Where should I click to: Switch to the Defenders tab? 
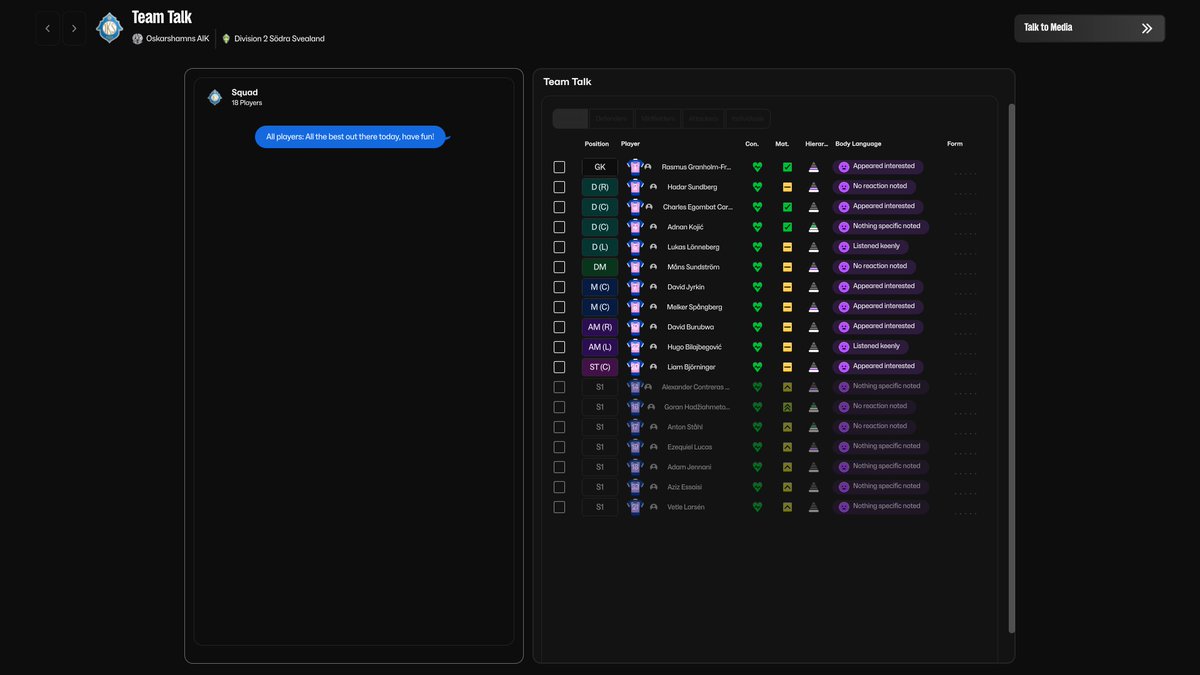pyautogui.click(x=611, y=119)
